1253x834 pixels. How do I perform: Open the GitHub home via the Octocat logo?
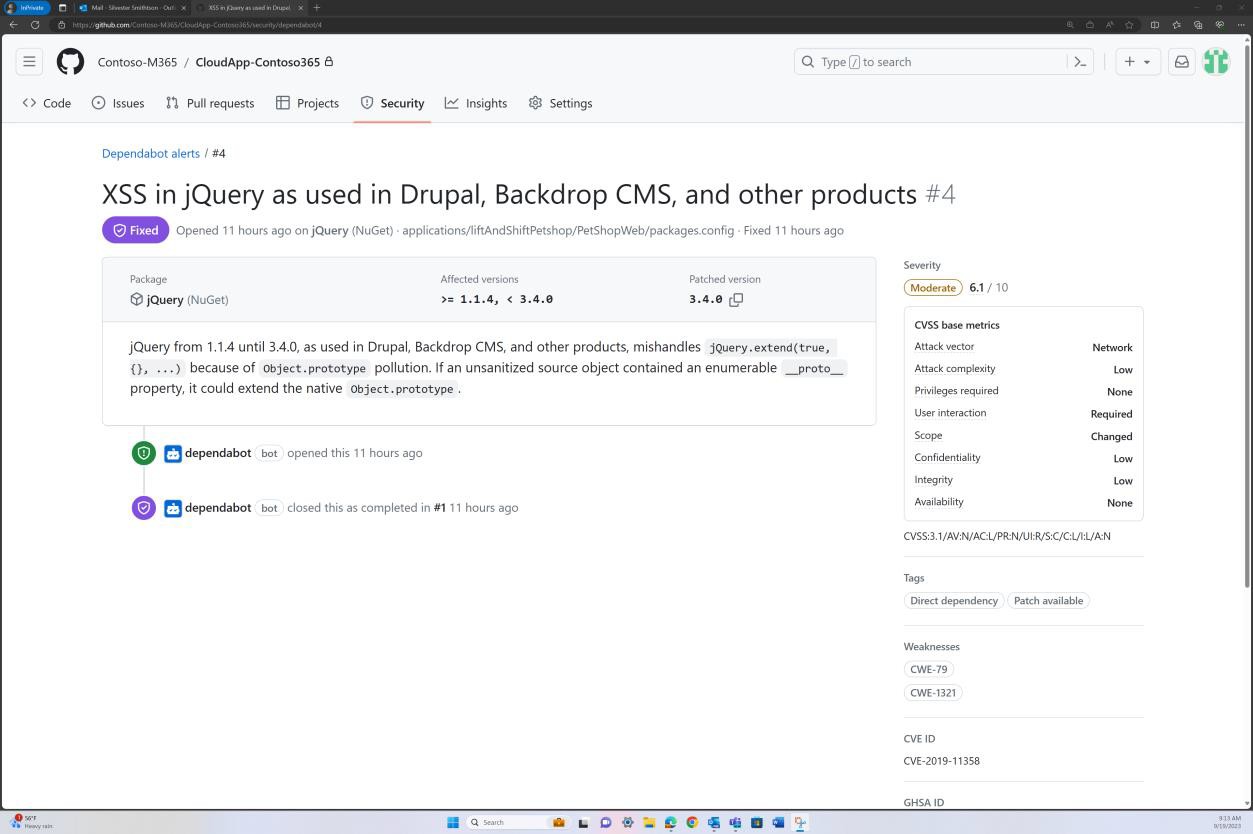pos(70,61)
